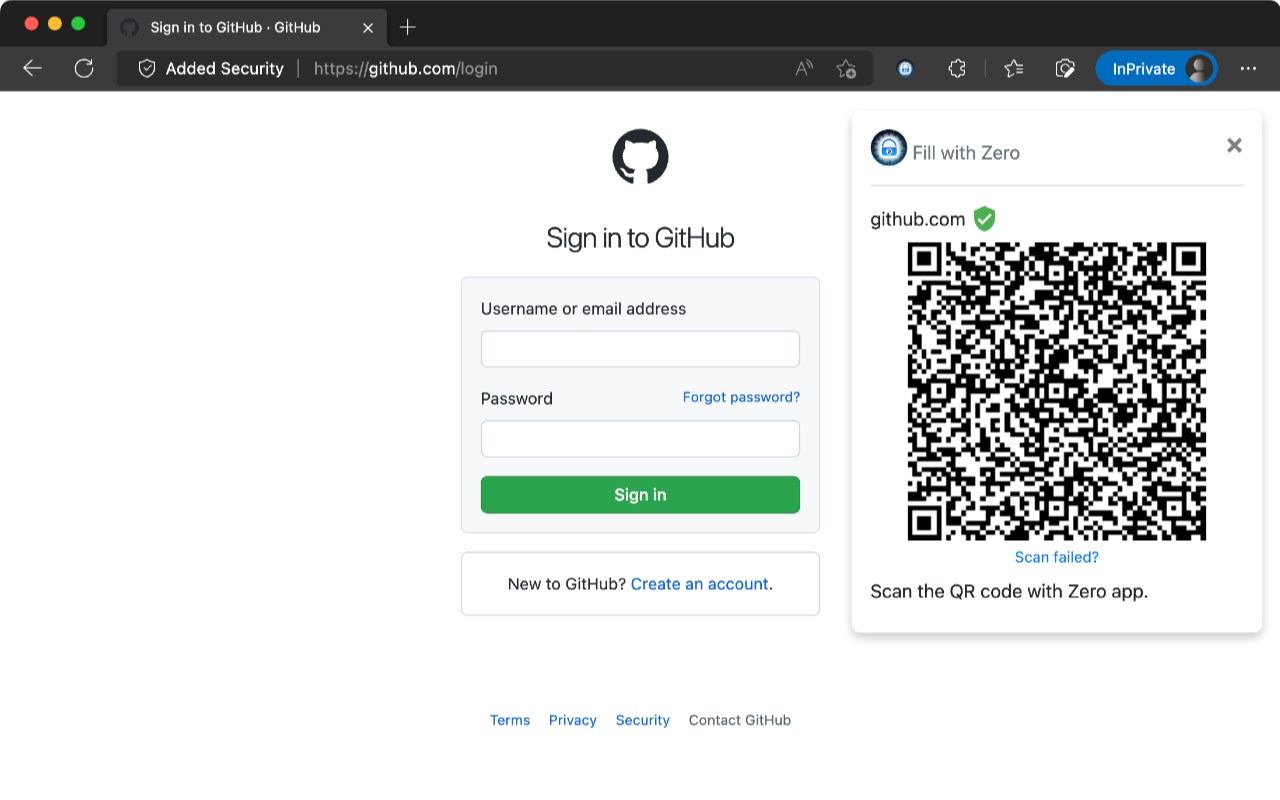Click the 'Scan the QR code with Zero app.' text

click(x=1009, y=591)
